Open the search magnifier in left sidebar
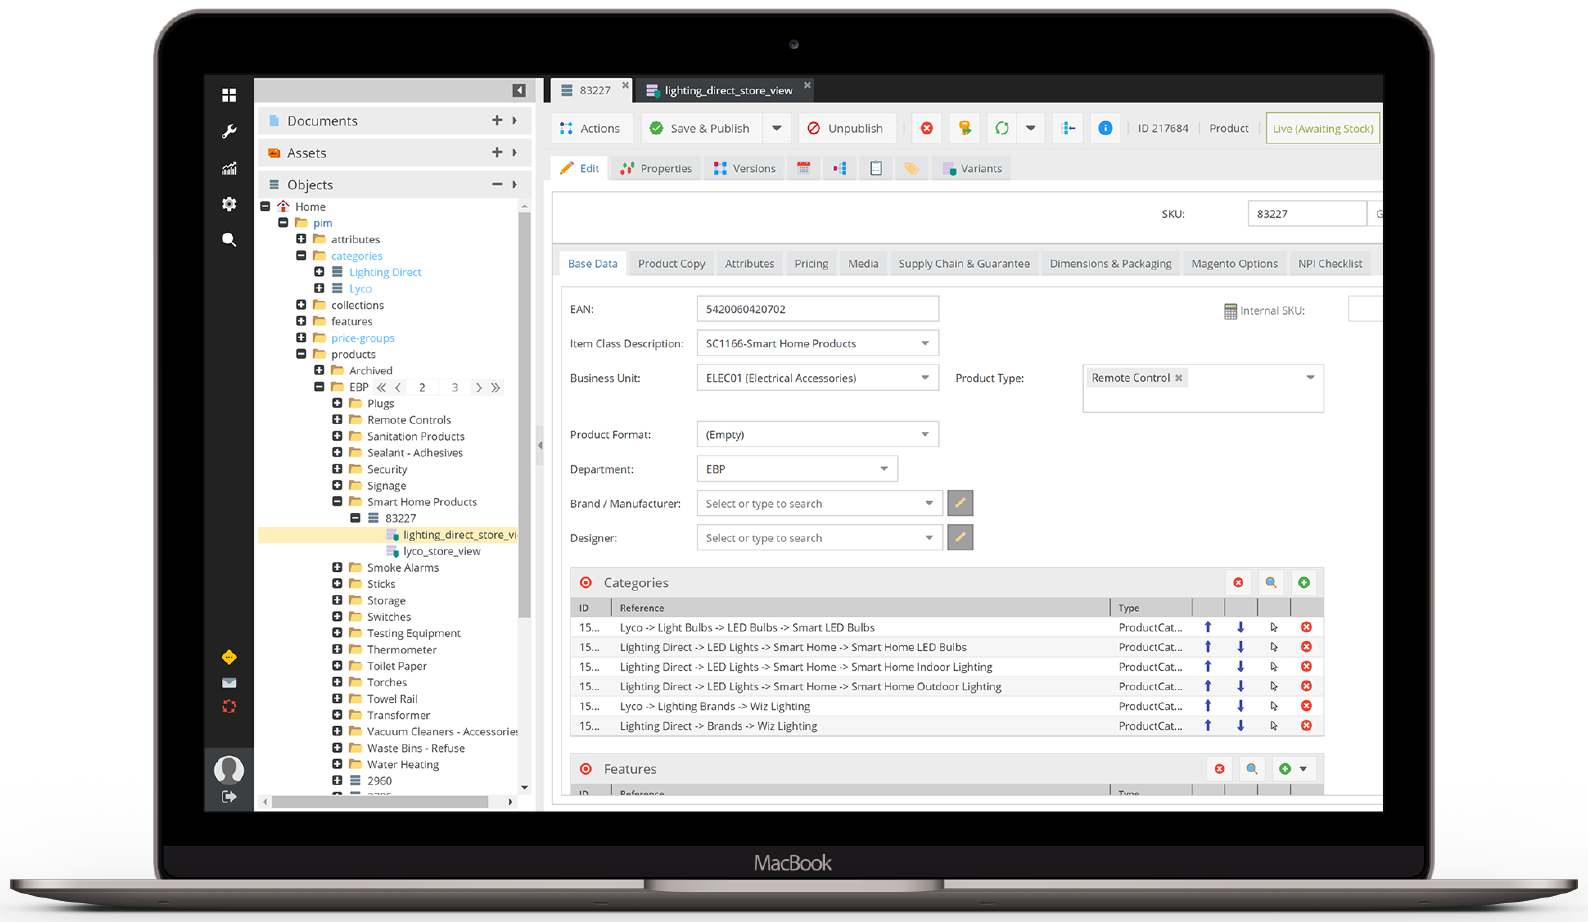 (x=229, y=240)
